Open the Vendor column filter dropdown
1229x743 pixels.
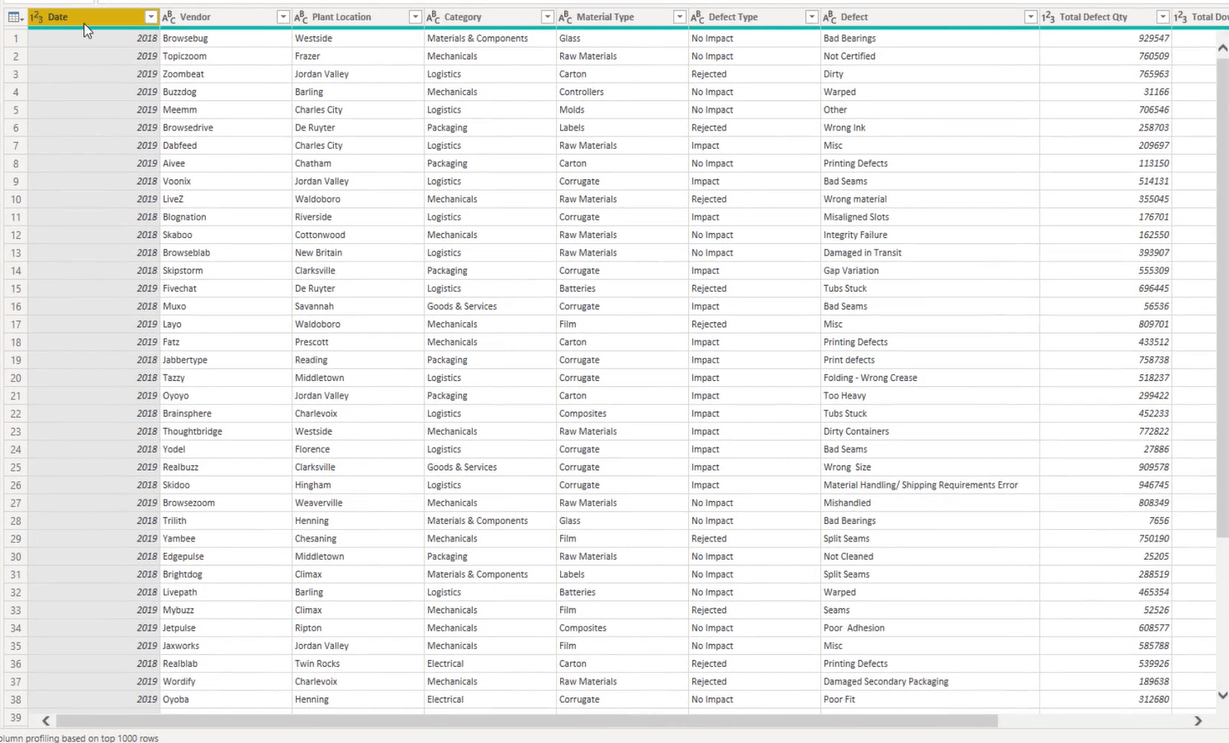tap(282, 17)
